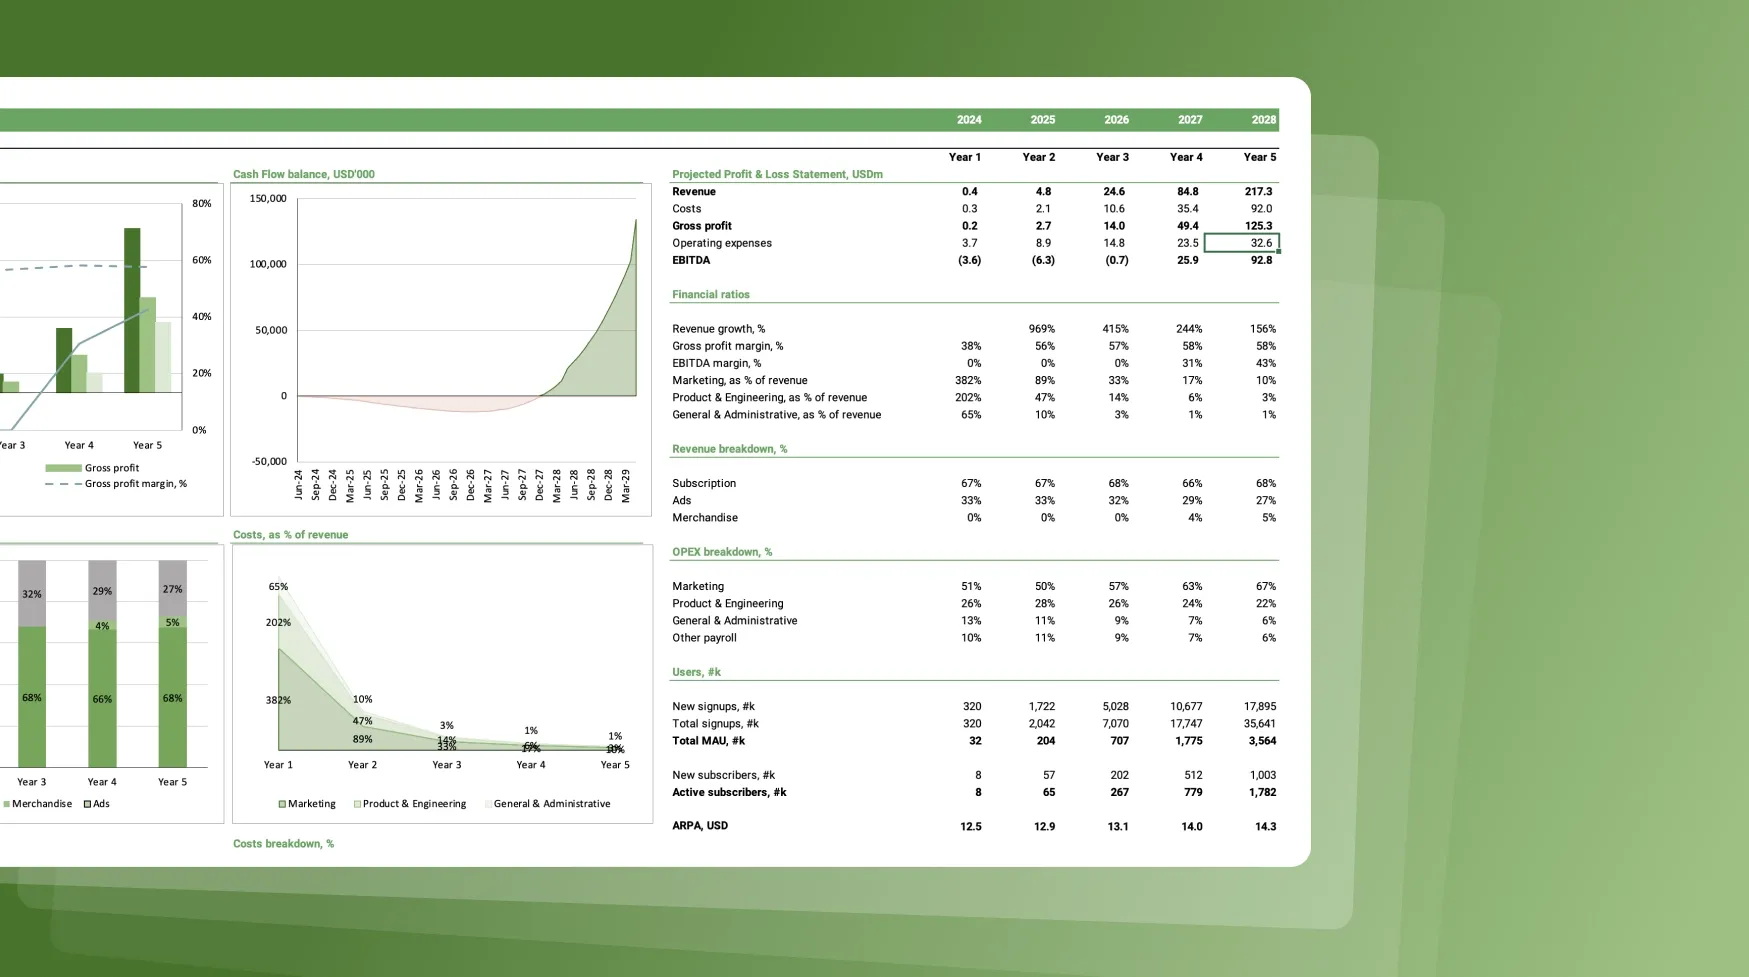Screen dimensions: 1749x977
Task: Select the Cash Flow balance chart title
Action: pos(303,174)
